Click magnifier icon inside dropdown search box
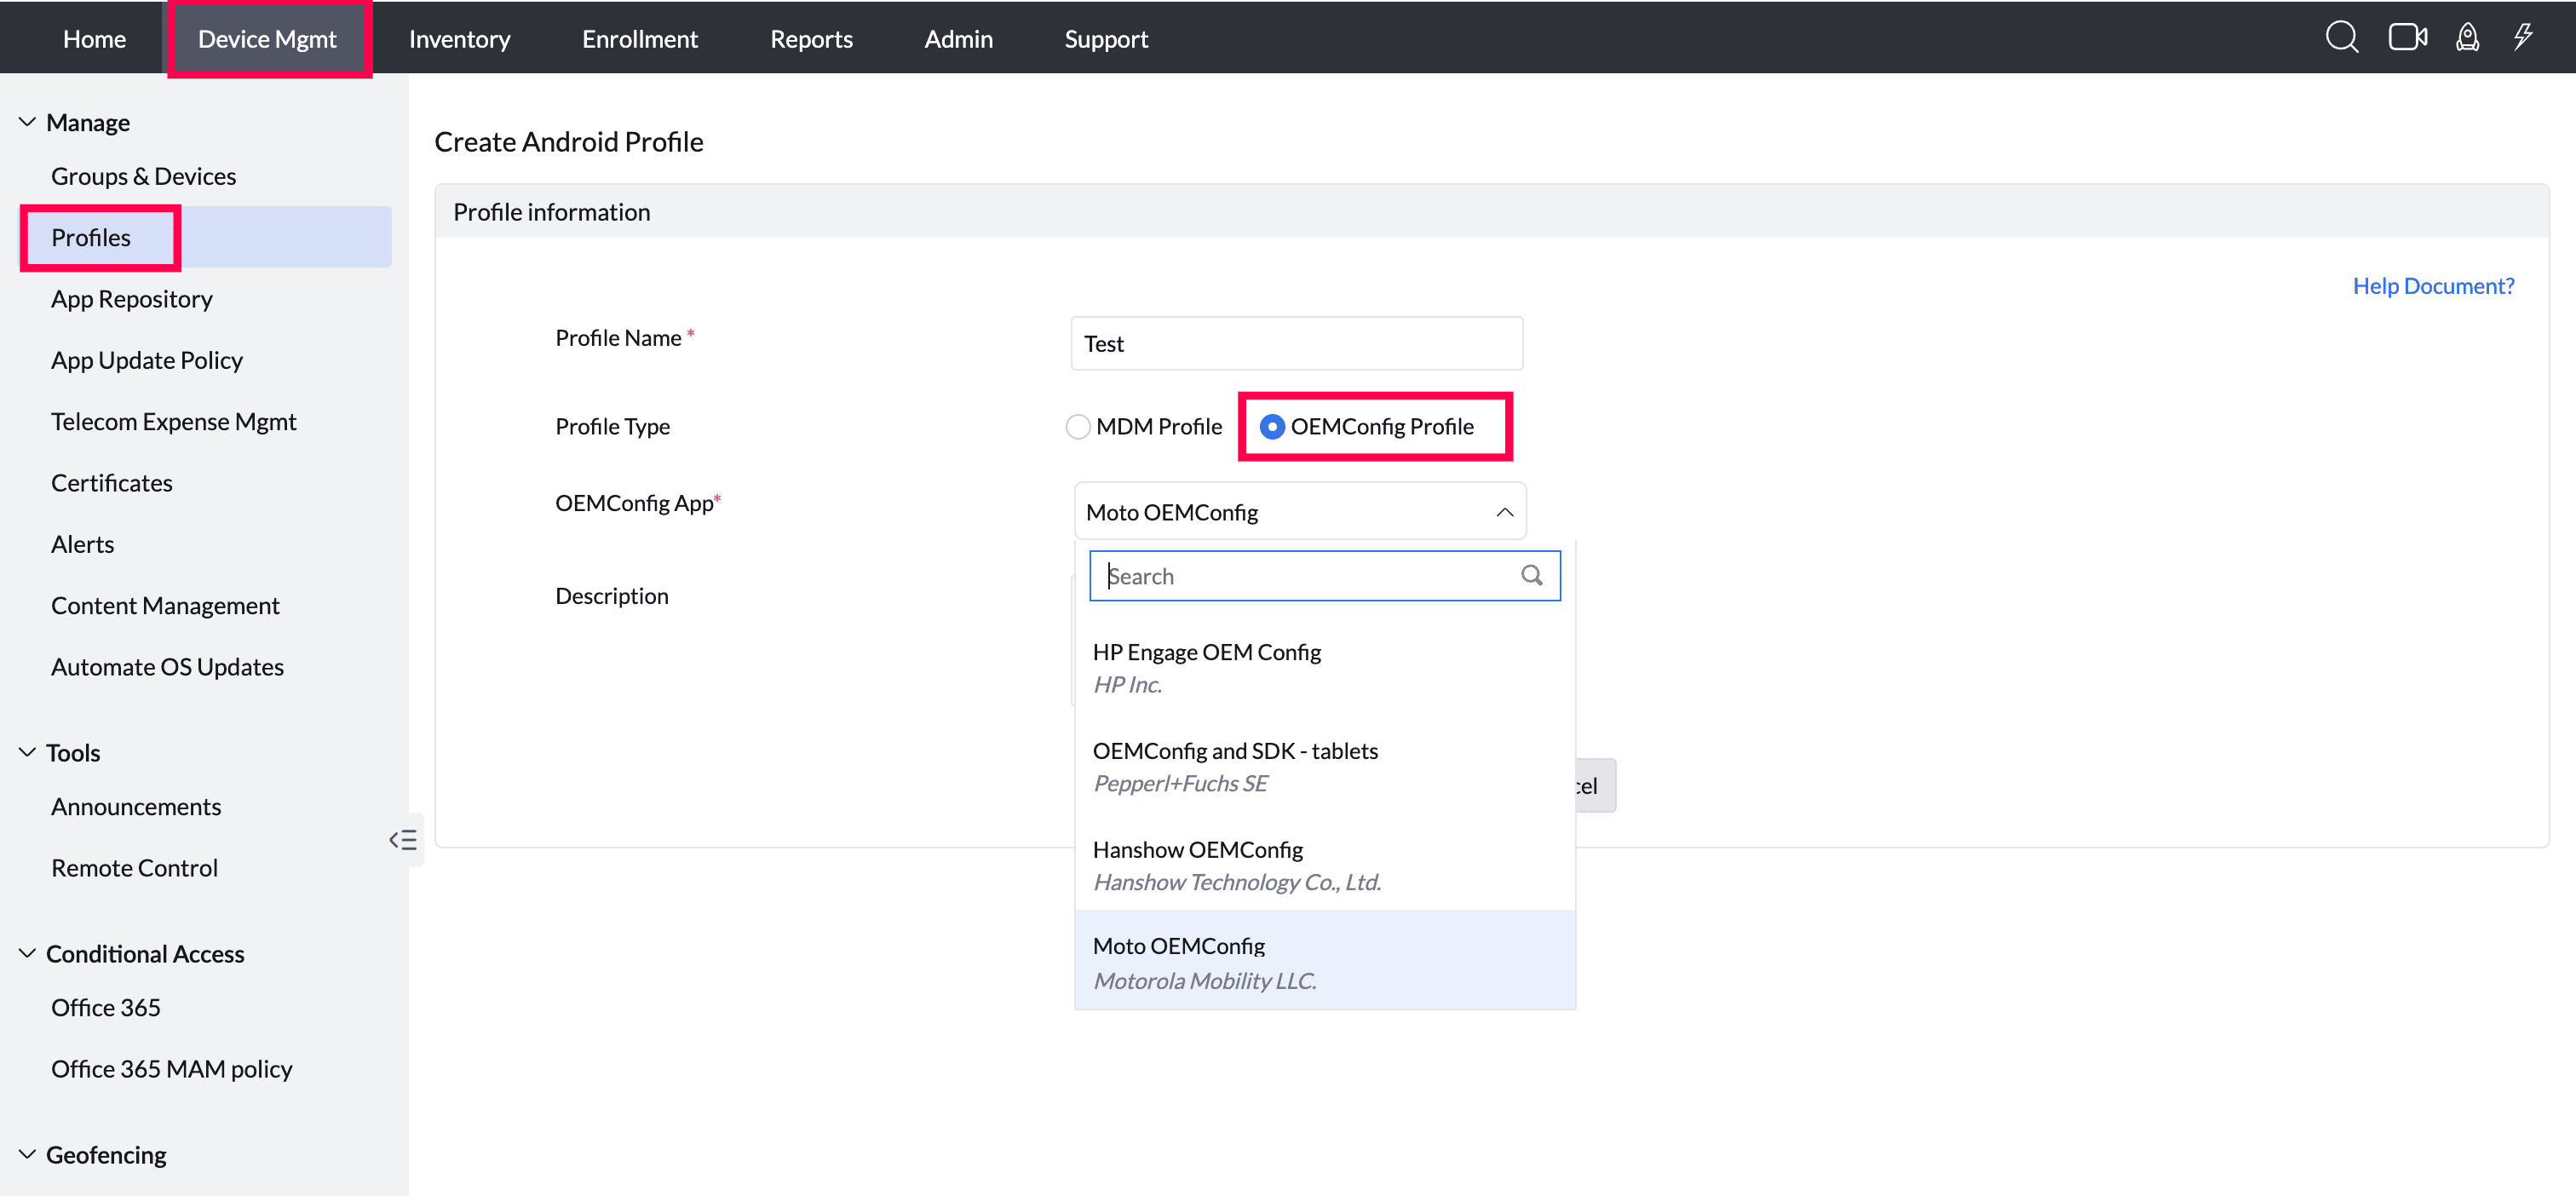2576x1196 pixels. coord(1531,575)
